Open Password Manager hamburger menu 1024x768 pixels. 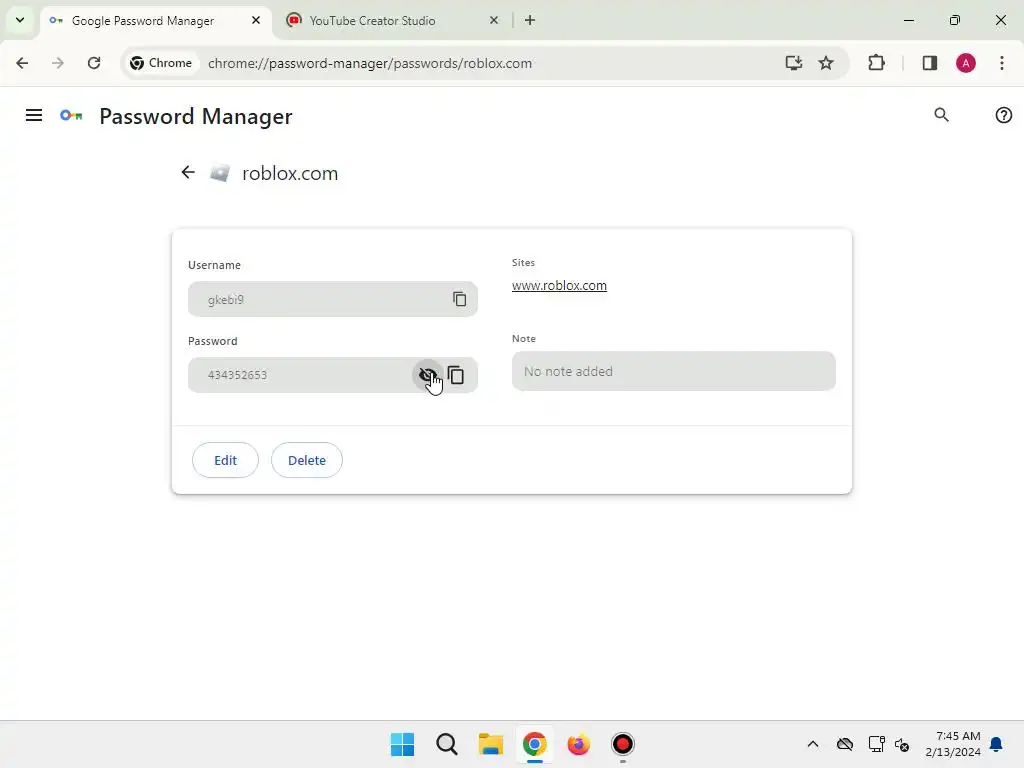point(34,116)
